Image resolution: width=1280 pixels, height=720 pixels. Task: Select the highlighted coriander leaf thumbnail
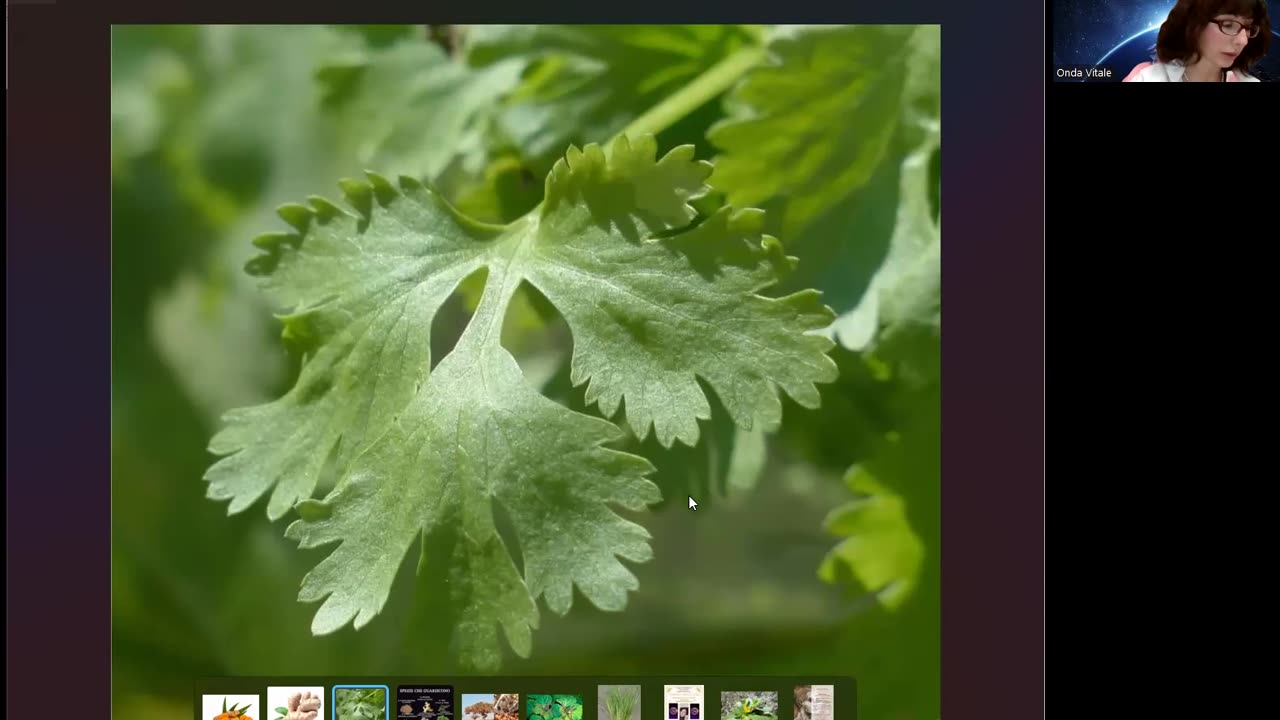(360, 703)
